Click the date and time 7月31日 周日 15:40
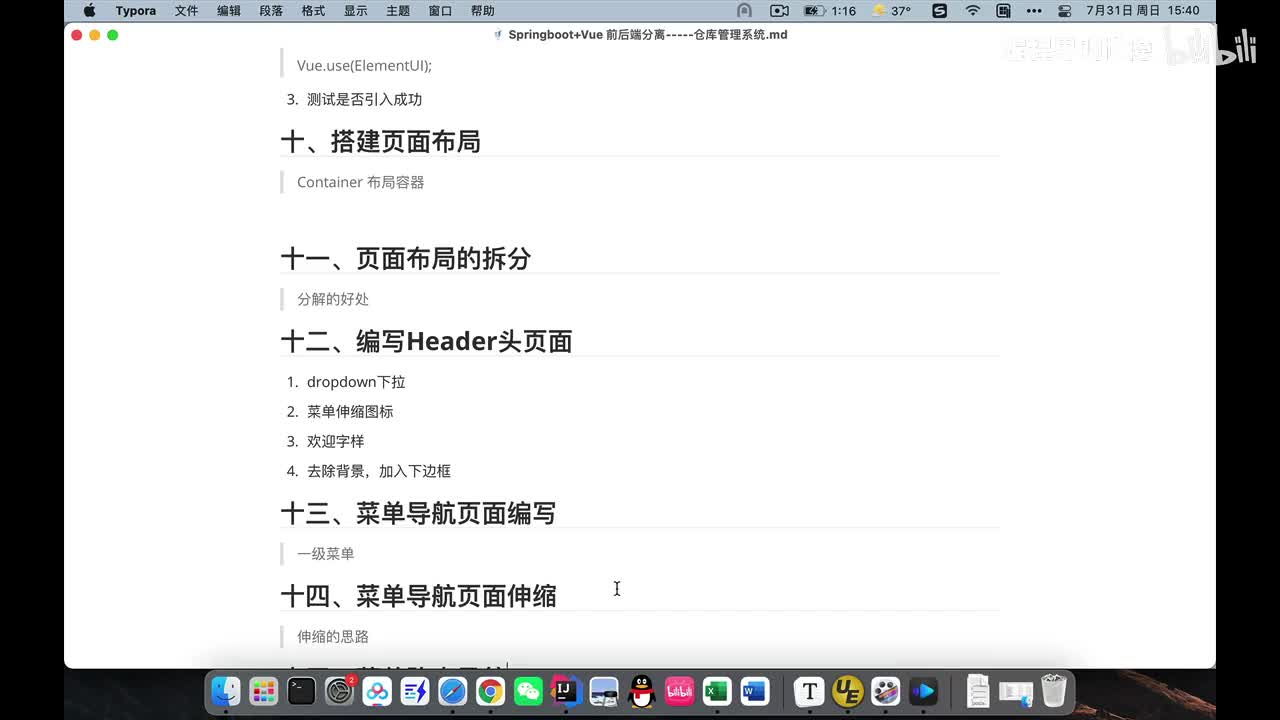The width and height of the screenshot is (1280, 720). [1143, 11]
